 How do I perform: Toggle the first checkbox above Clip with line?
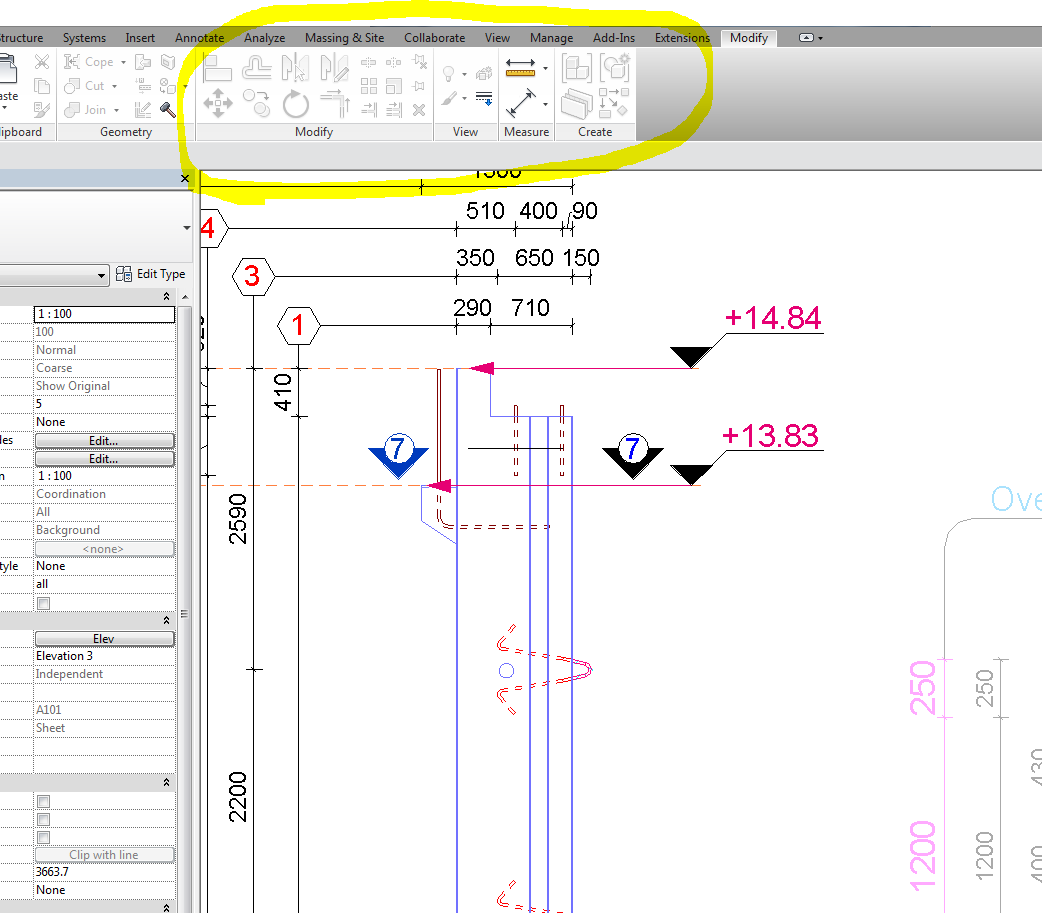(x=44, y=801)
